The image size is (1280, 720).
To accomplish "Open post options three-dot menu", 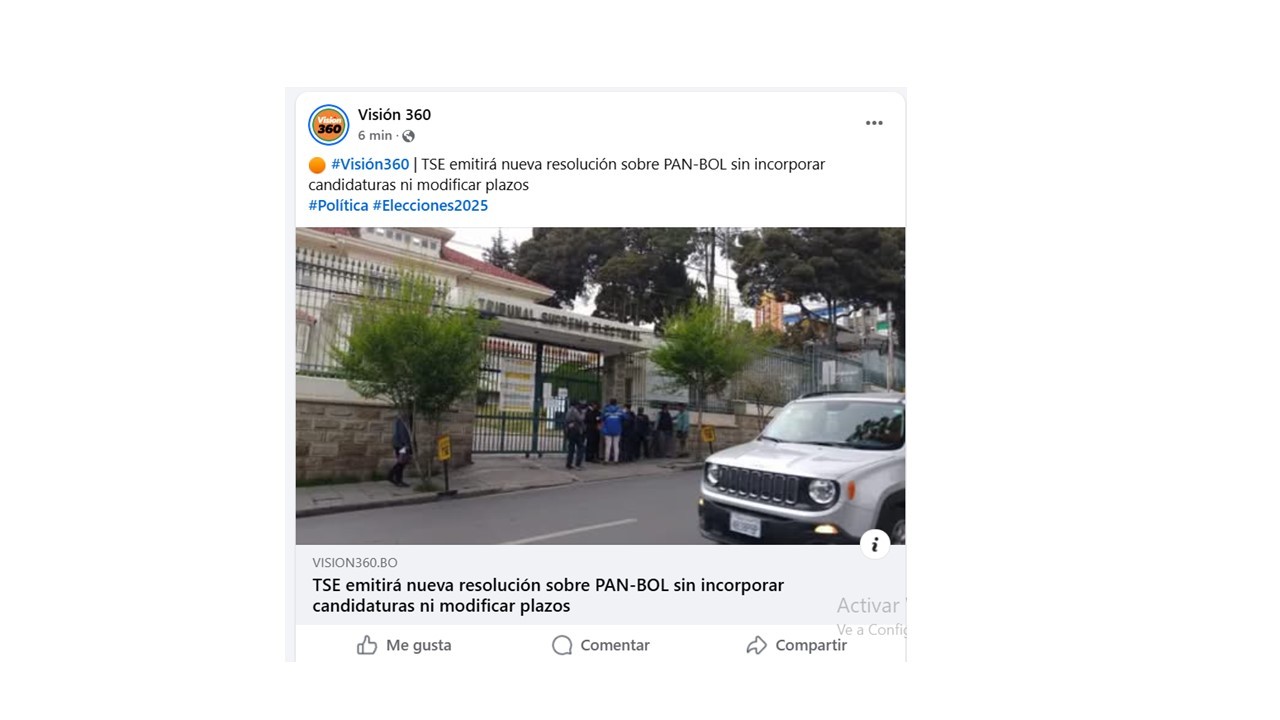I will [874, 123].
